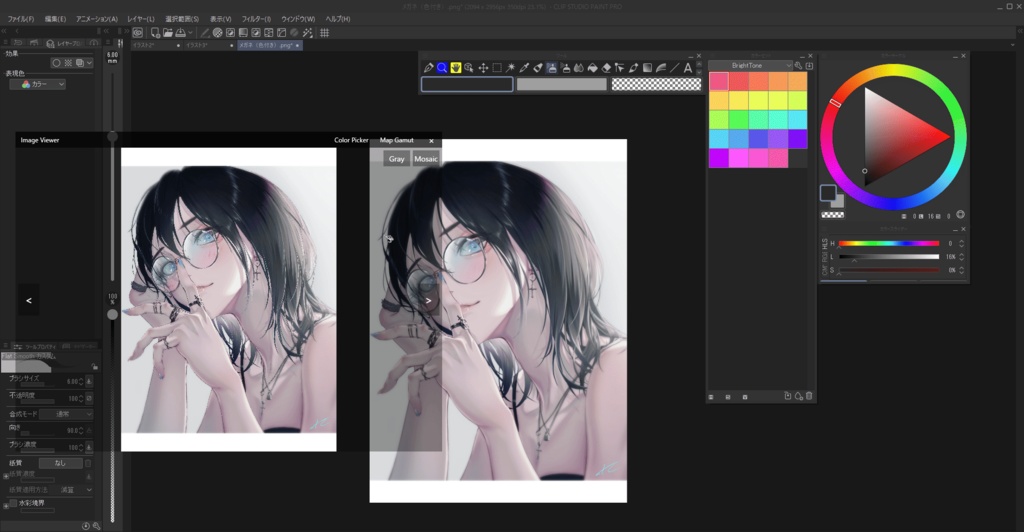Expand the 紙質濃度 plus expander

(x=6, y=477)
